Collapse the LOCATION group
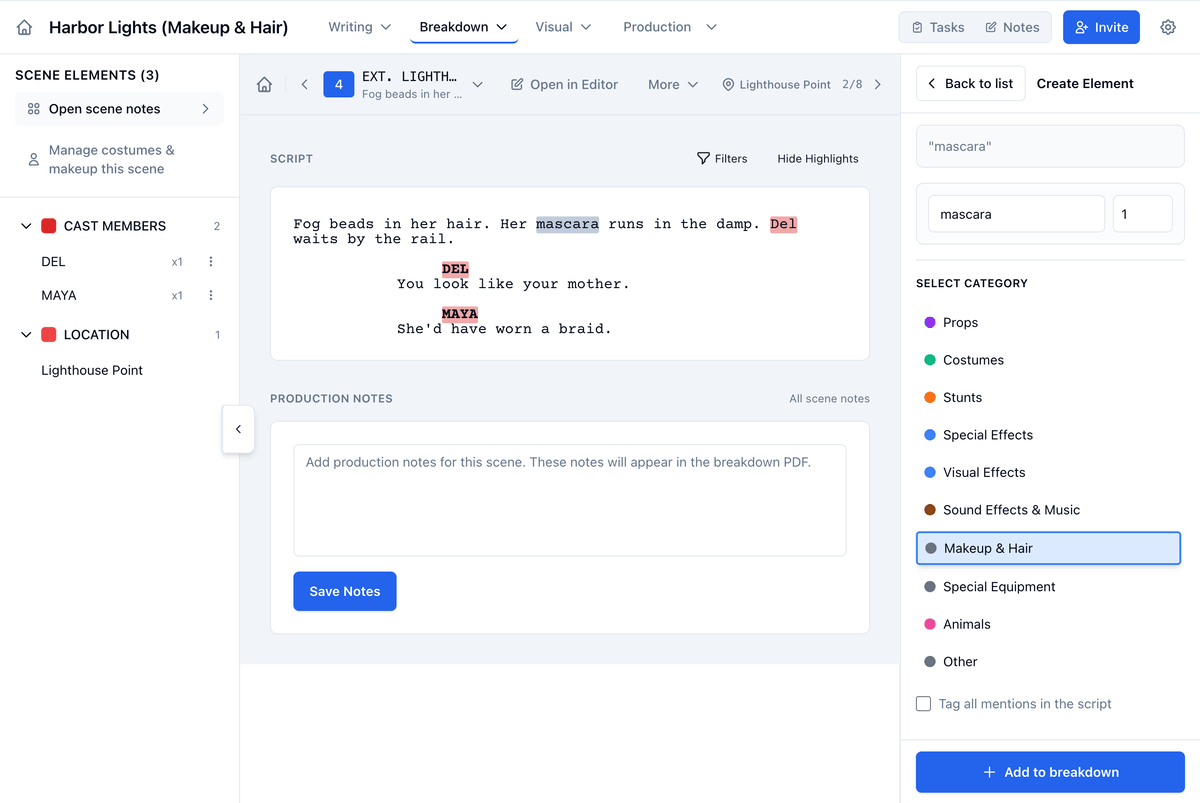This screenshot has width=1200, height=803. tap(27, 335)
